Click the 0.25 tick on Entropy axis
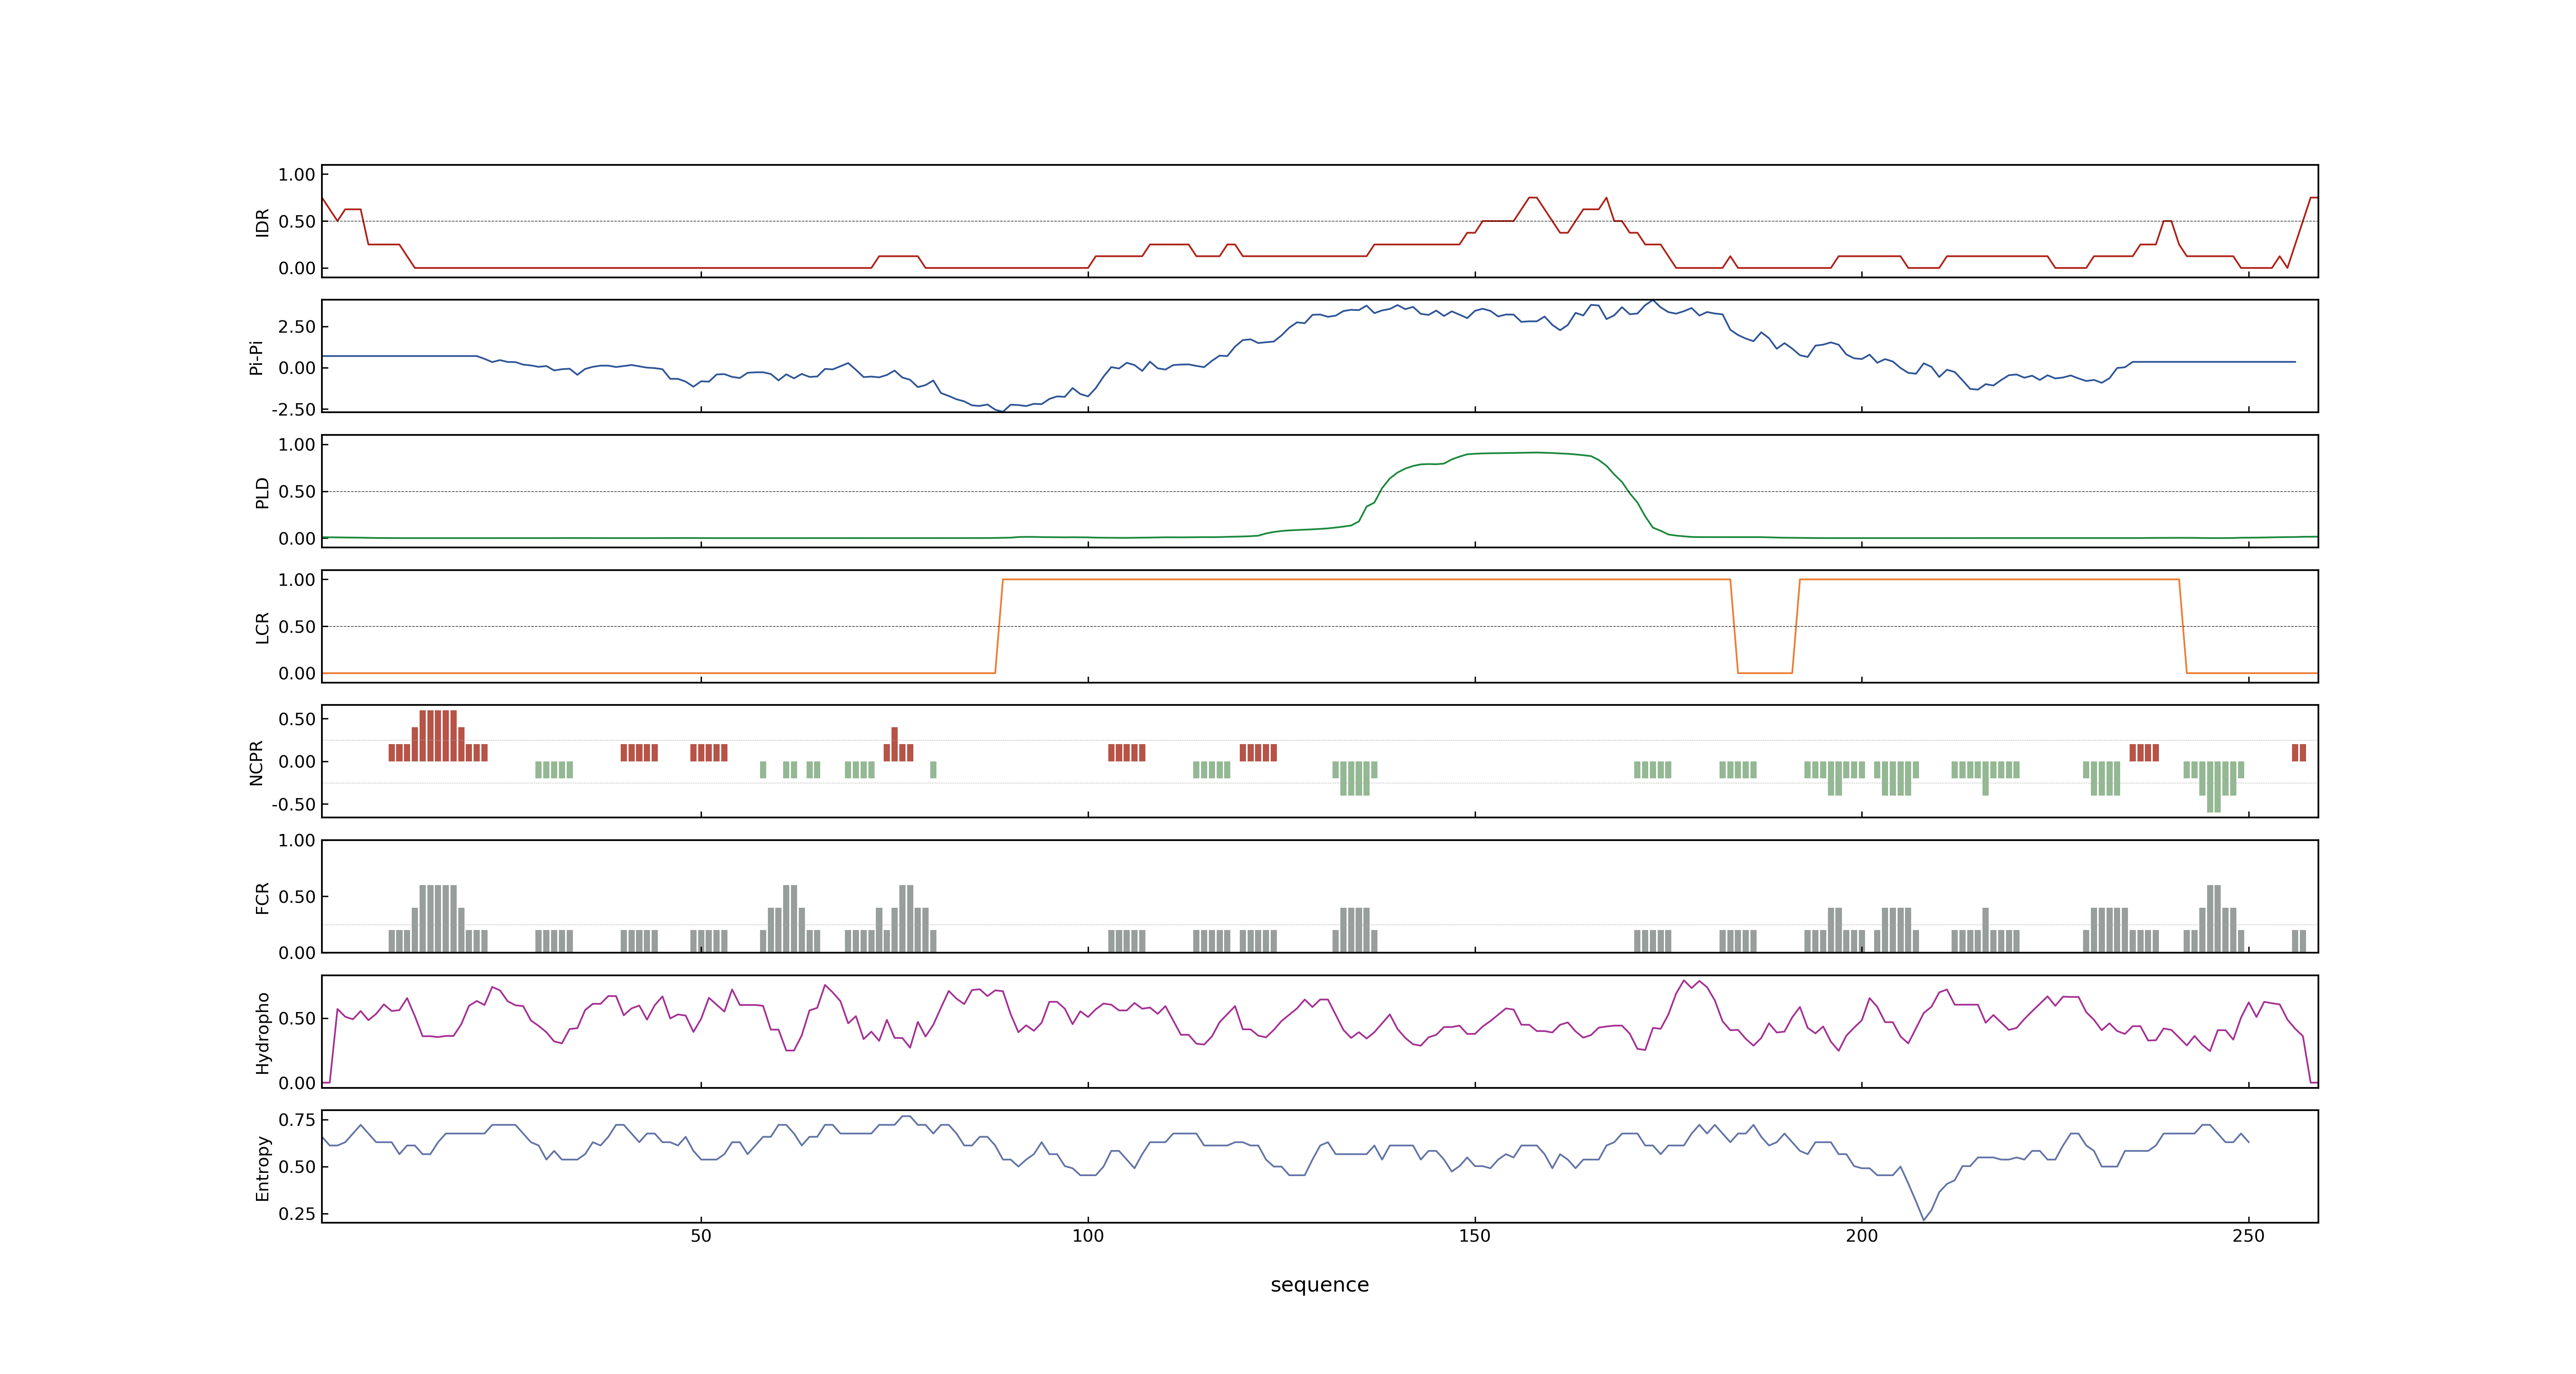 pyautogui.click(x=297, y=1214)
